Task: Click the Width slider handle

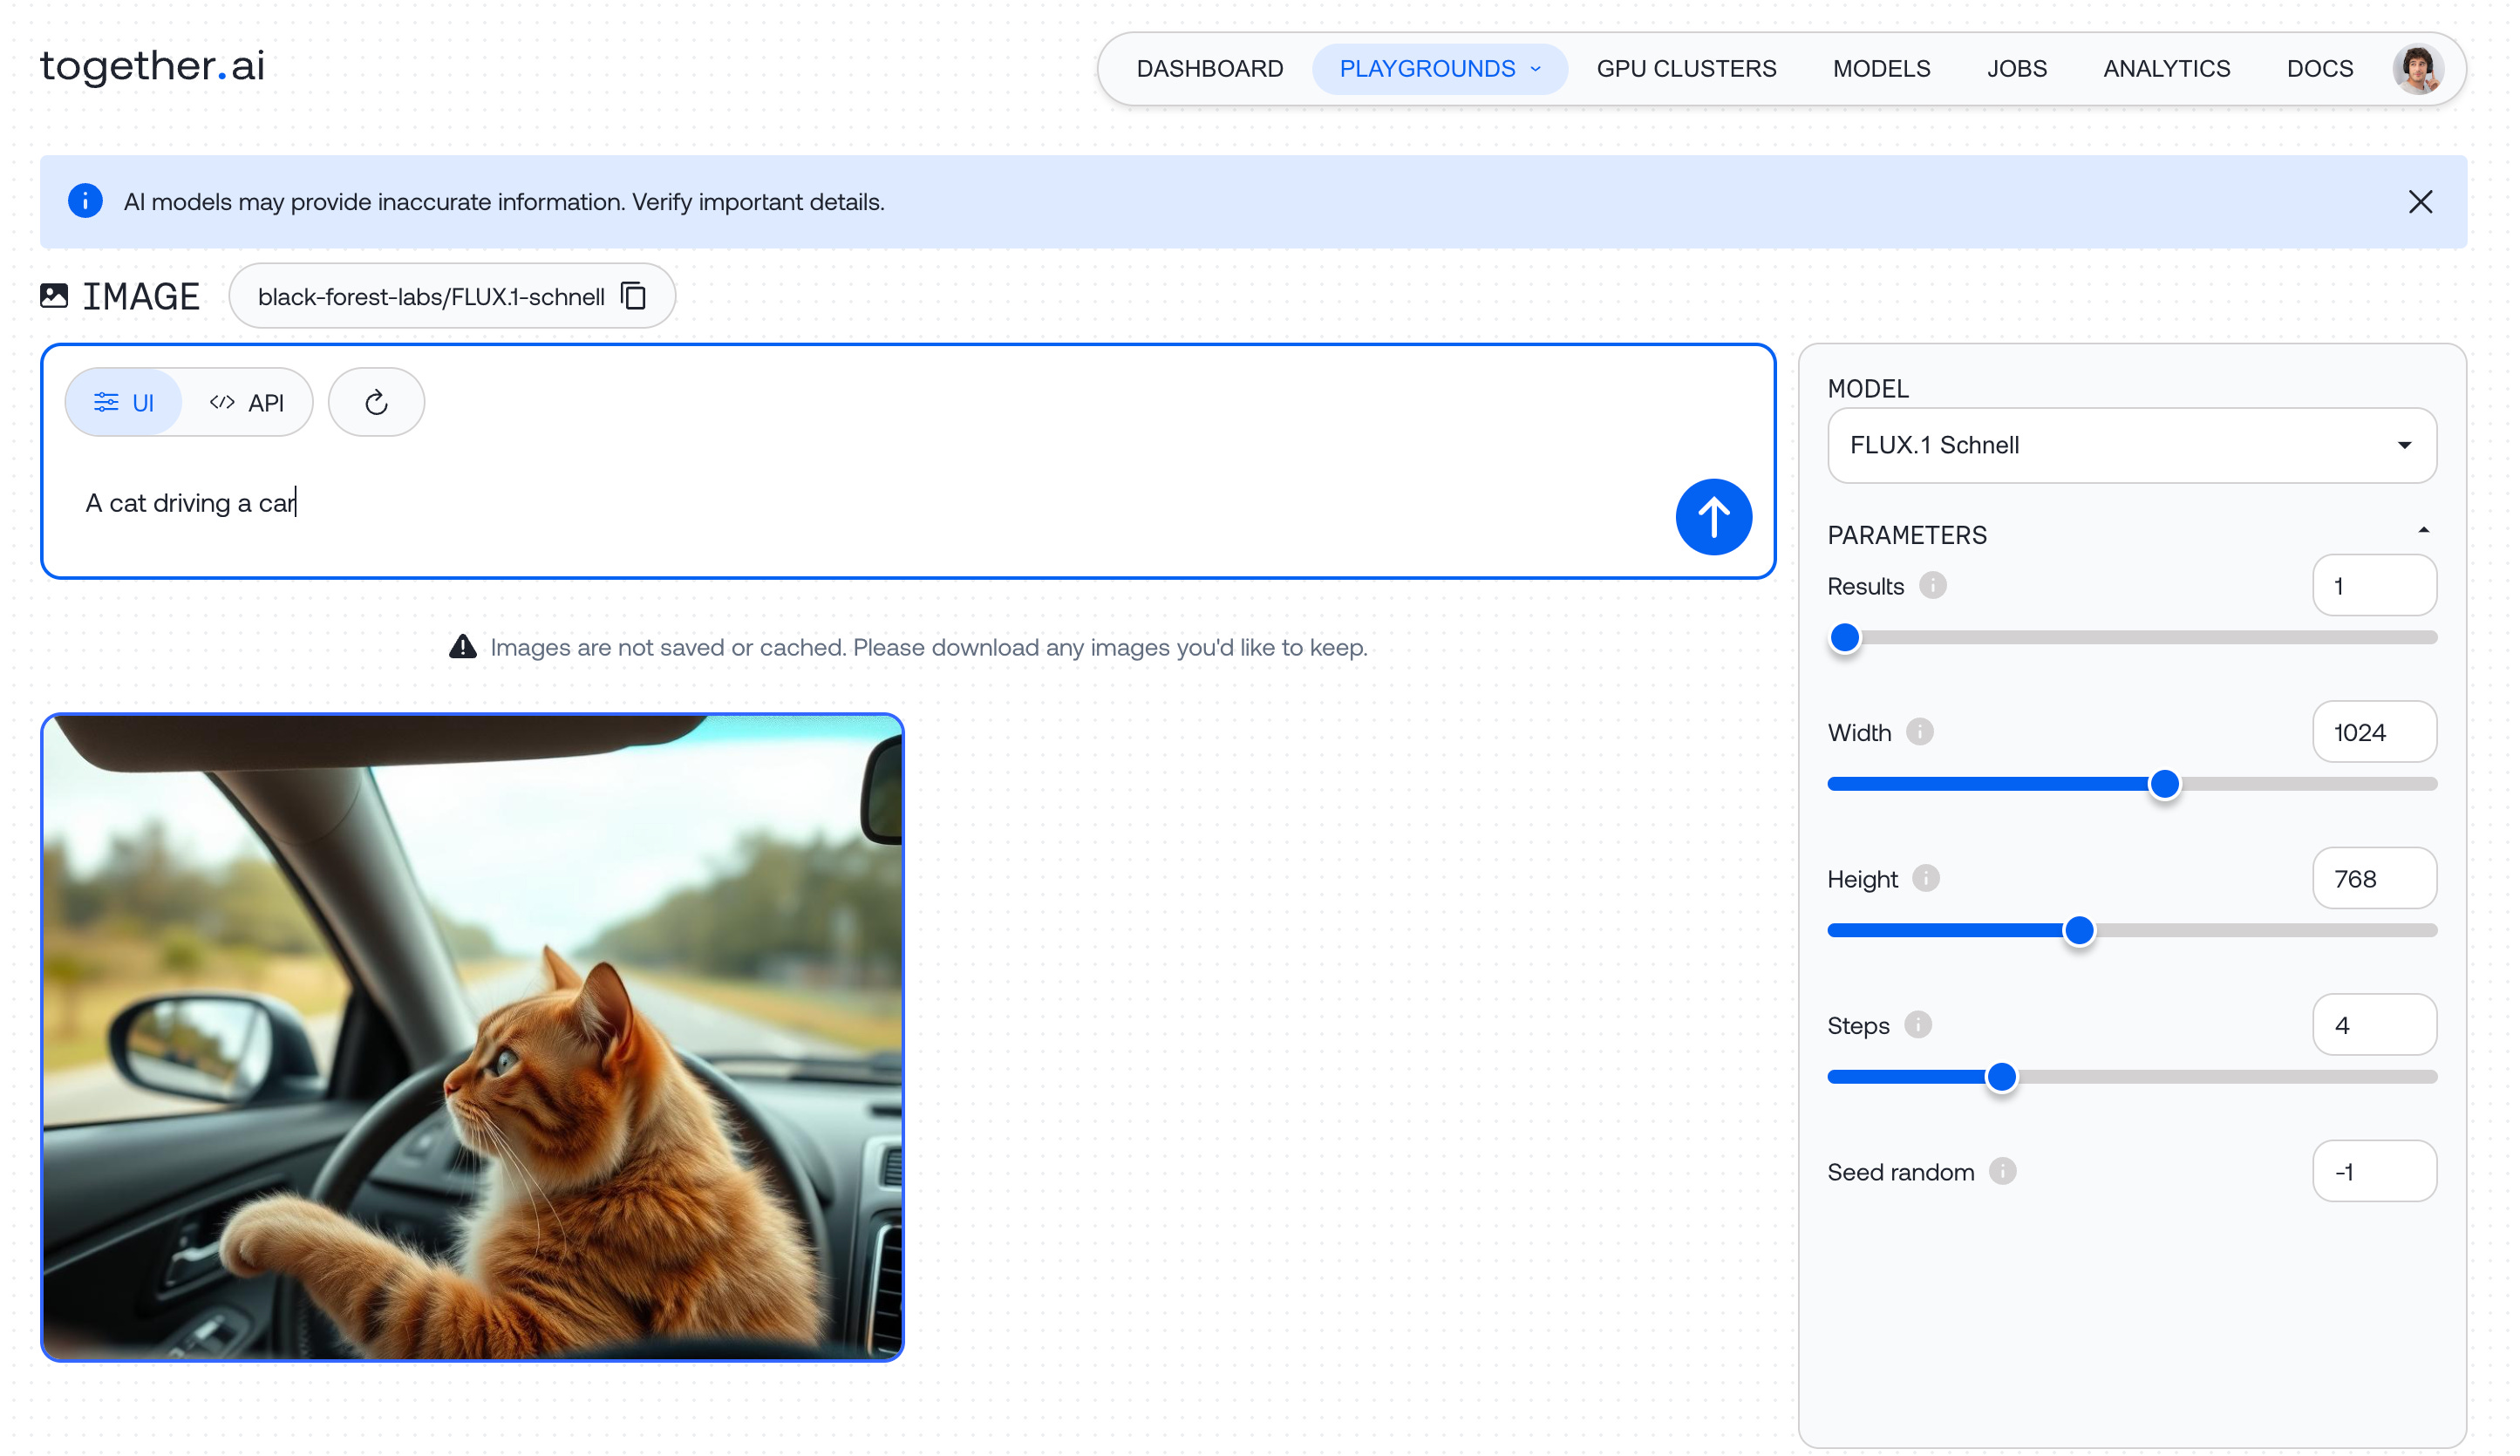Action: click(2164, 784)
